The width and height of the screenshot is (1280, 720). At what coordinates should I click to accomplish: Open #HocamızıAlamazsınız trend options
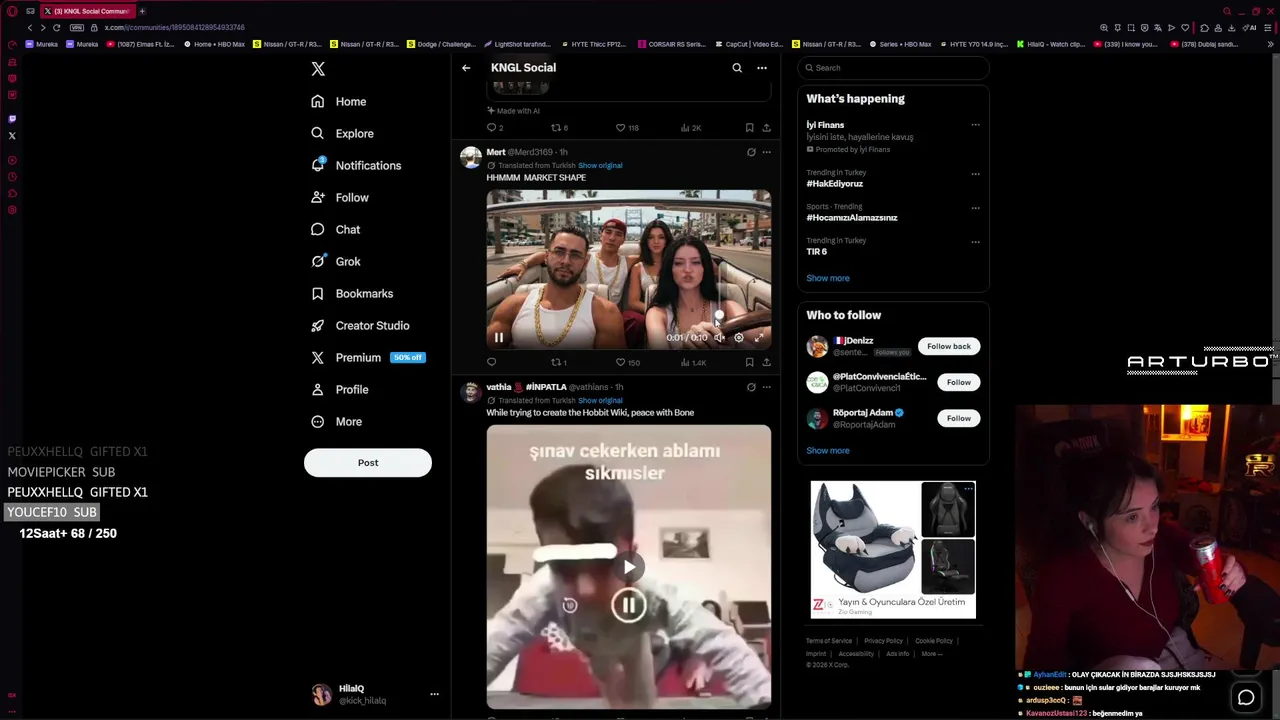coord(975,208)
